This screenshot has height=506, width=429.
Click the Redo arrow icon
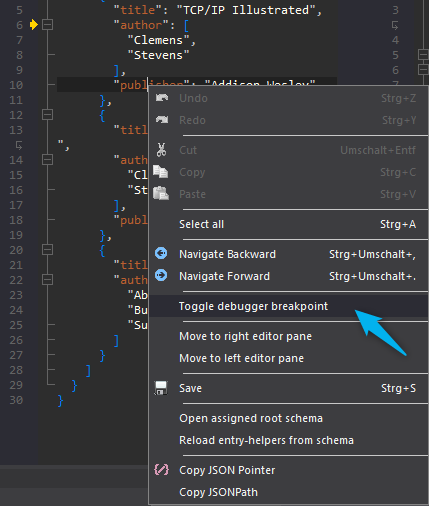162,120
